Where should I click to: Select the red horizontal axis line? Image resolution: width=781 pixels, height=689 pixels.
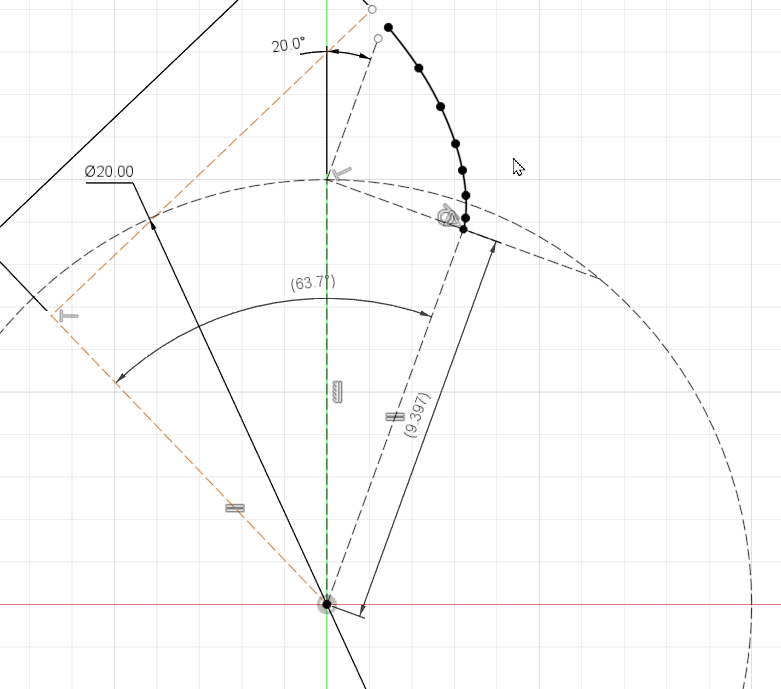600,604
